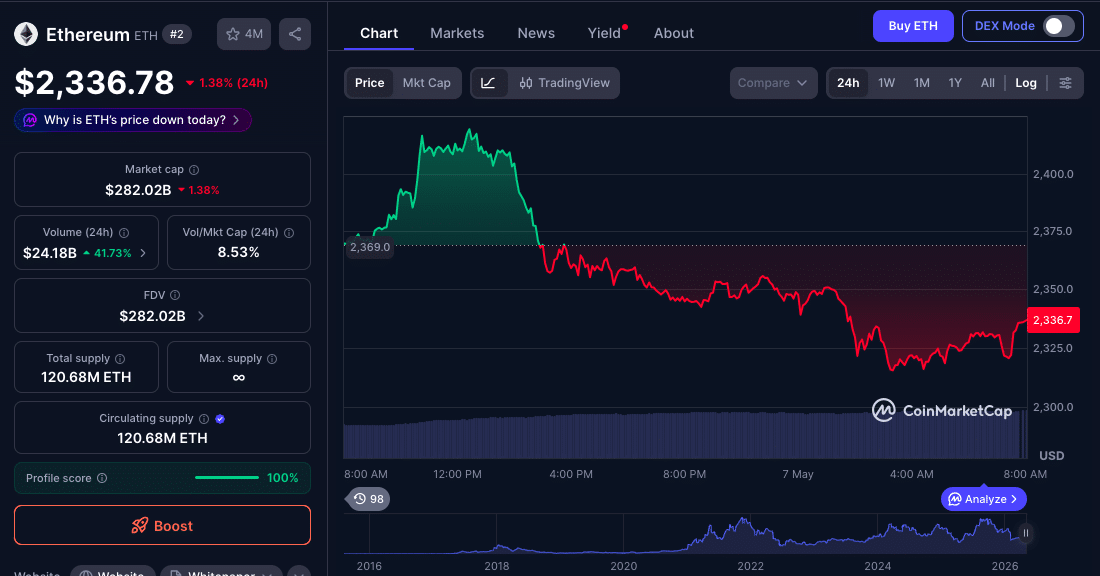Click the opening price marker 2,369.0
Screen dimensions: 1100x576
click(369, 247)
